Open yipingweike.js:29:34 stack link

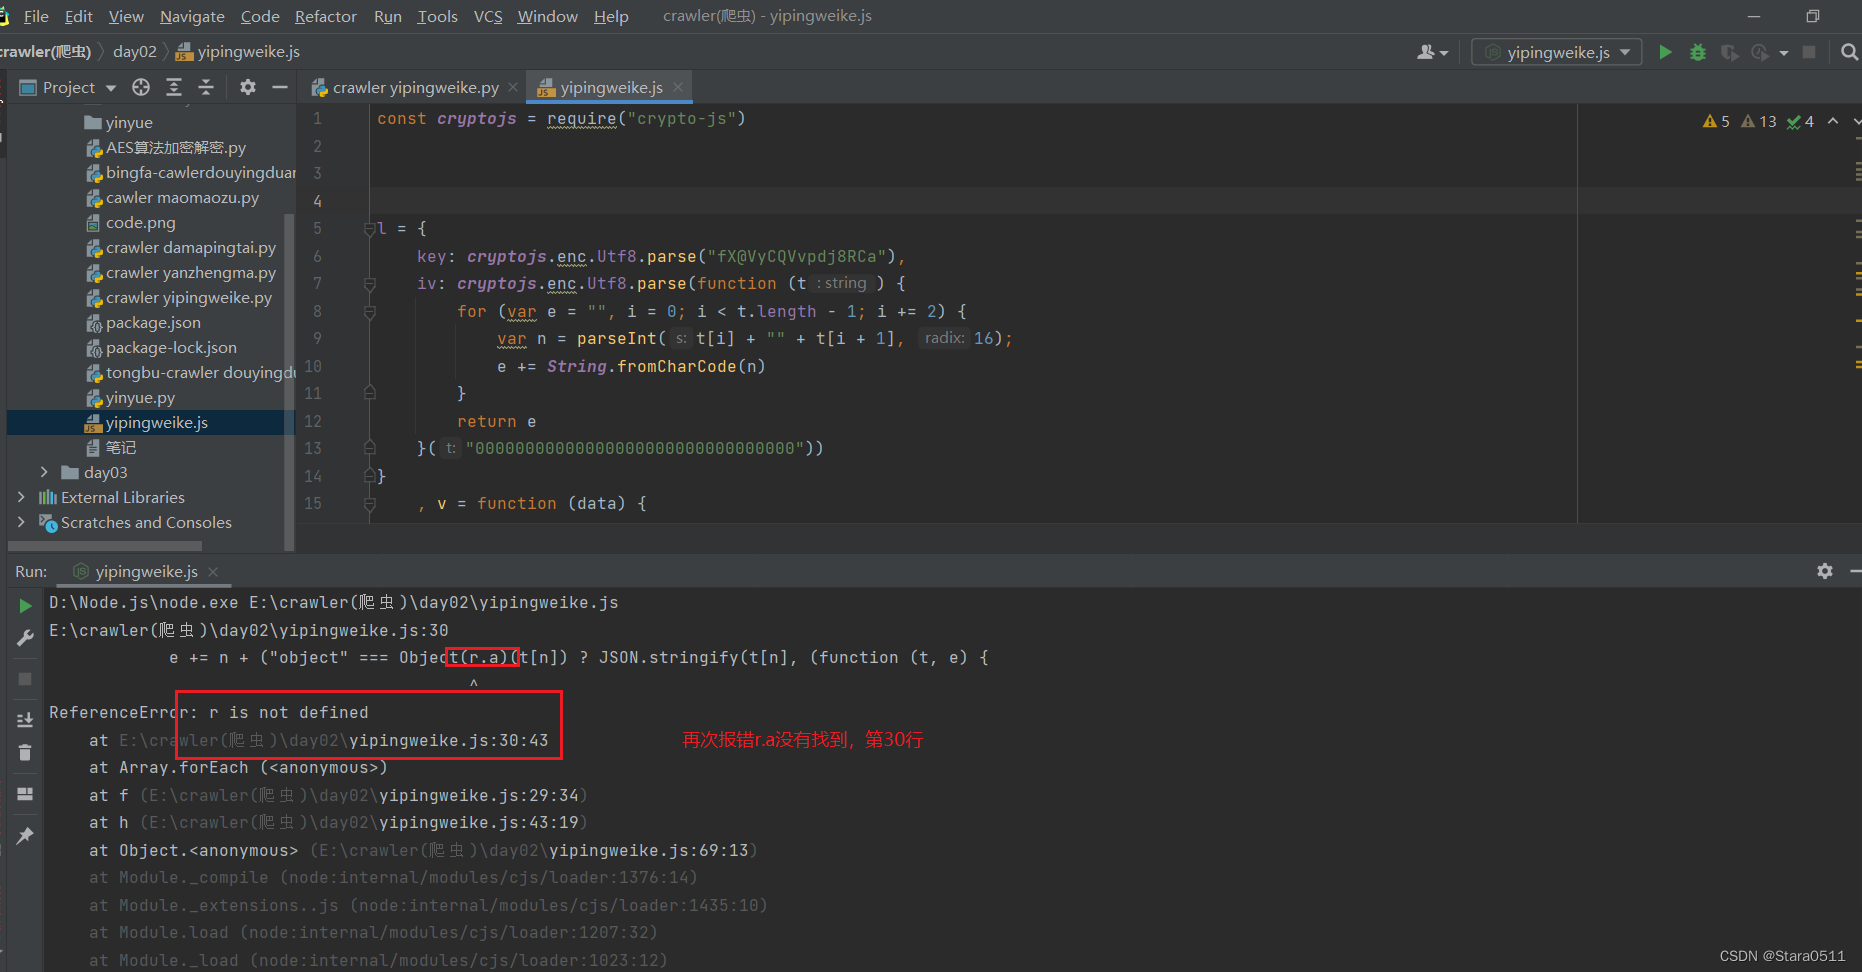click(479, 795)
